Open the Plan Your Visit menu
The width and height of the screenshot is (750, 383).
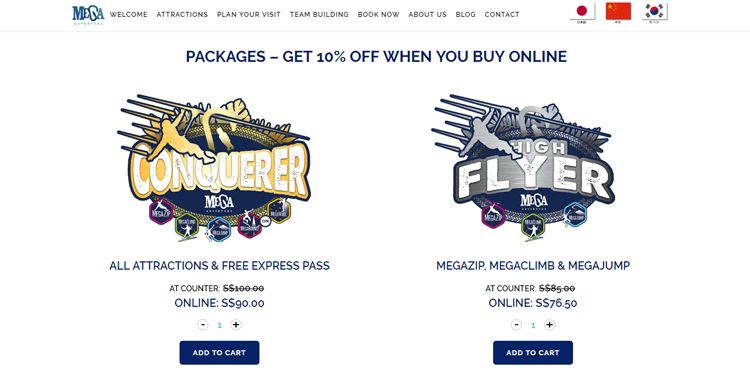[249, 14]
